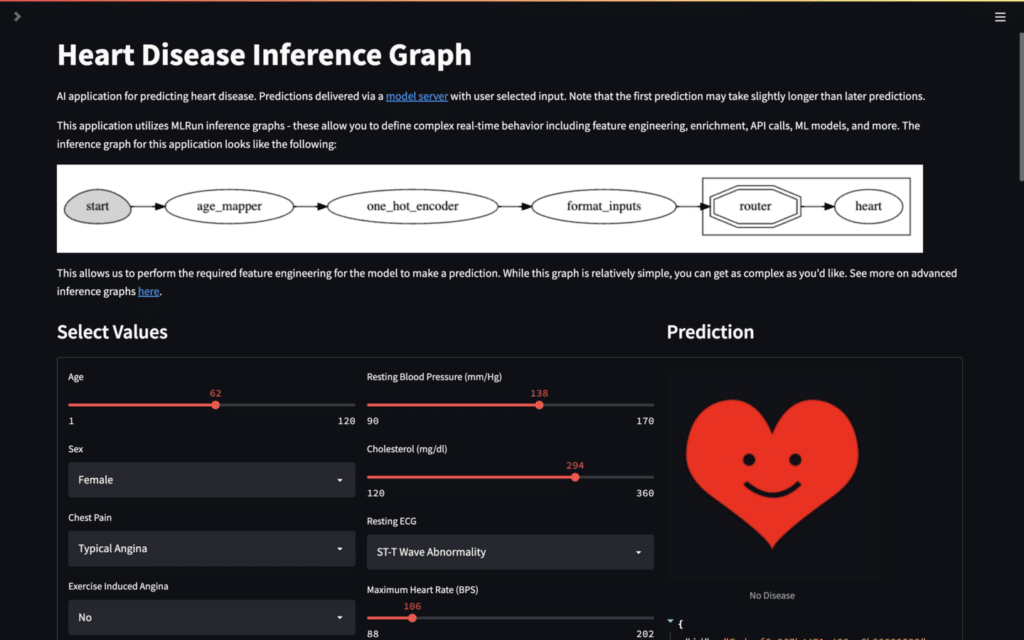Click the page vertical scrollbar

click(x=1021, y=106)
